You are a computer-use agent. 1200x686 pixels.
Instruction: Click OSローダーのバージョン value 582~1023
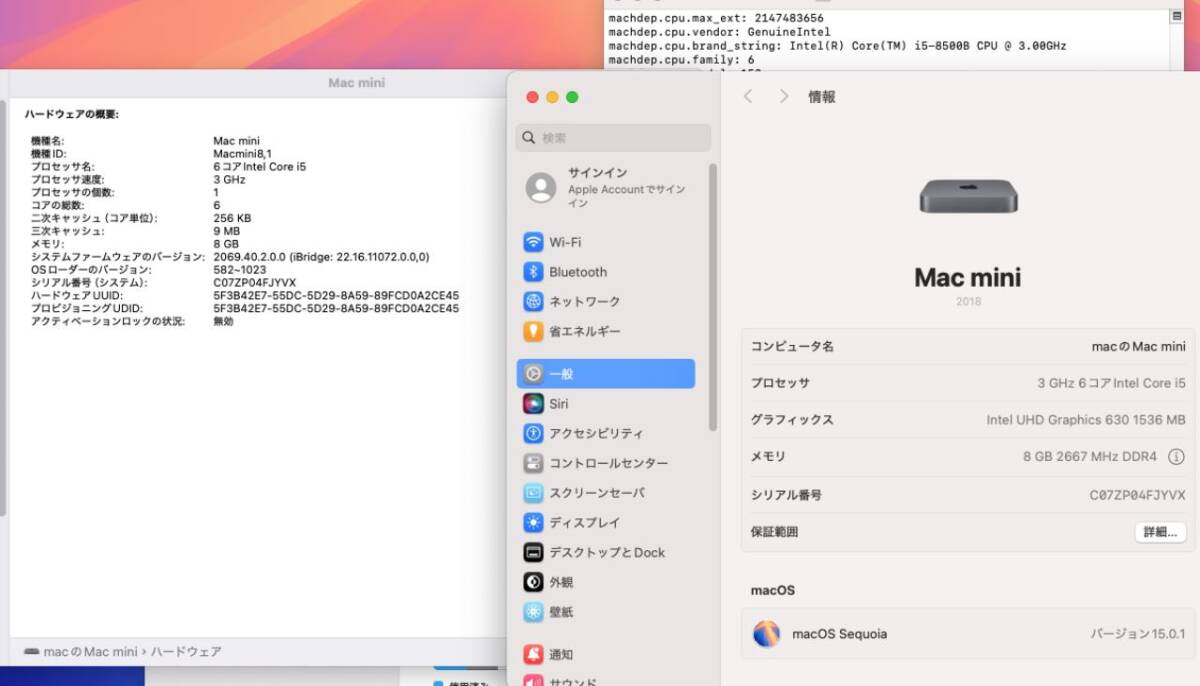(x=240, y=270)
